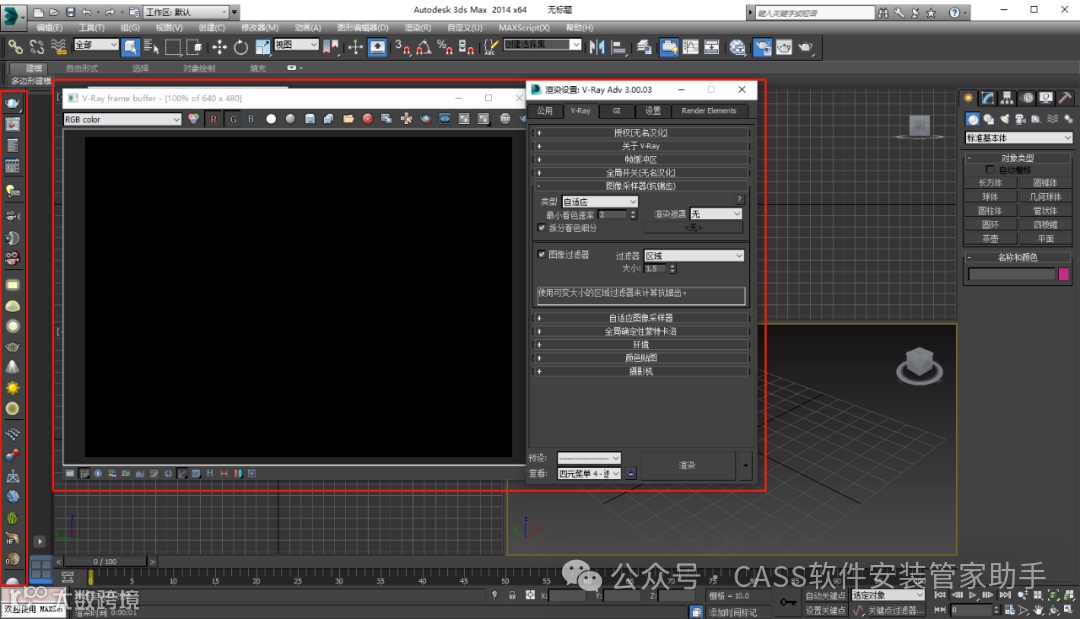Screen dimensions: 1080x619
Task: Click the teapot icon atop left toolbar
Action: pyautogui.click(x=12, y=103)
